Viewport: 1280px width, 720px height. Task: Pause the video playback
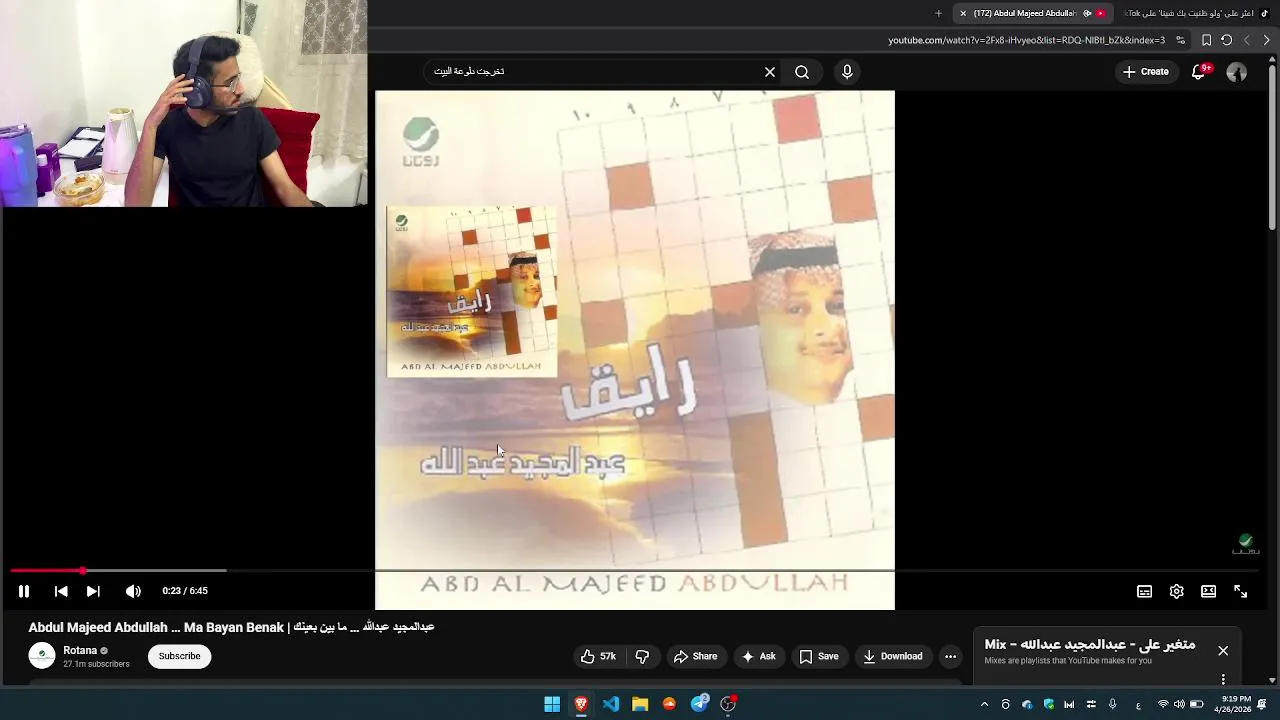[24, 591]
